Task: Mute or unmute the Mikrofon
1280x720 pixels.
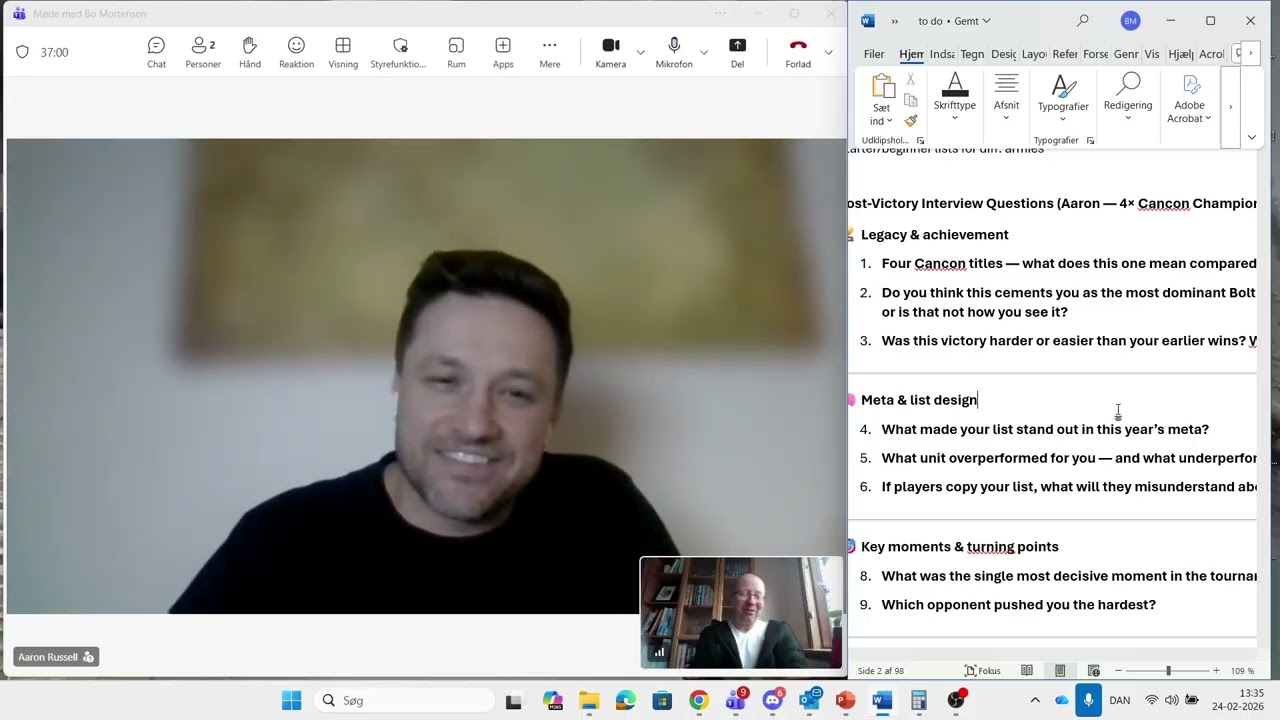Action: click(674, 52)
